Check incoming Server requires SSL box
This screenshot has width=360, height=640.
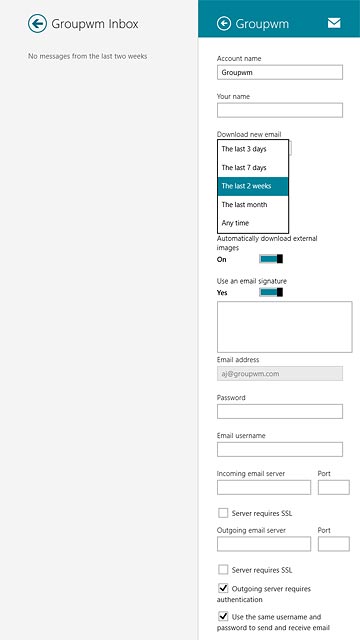pyautogui.click(x=223, y=513)
